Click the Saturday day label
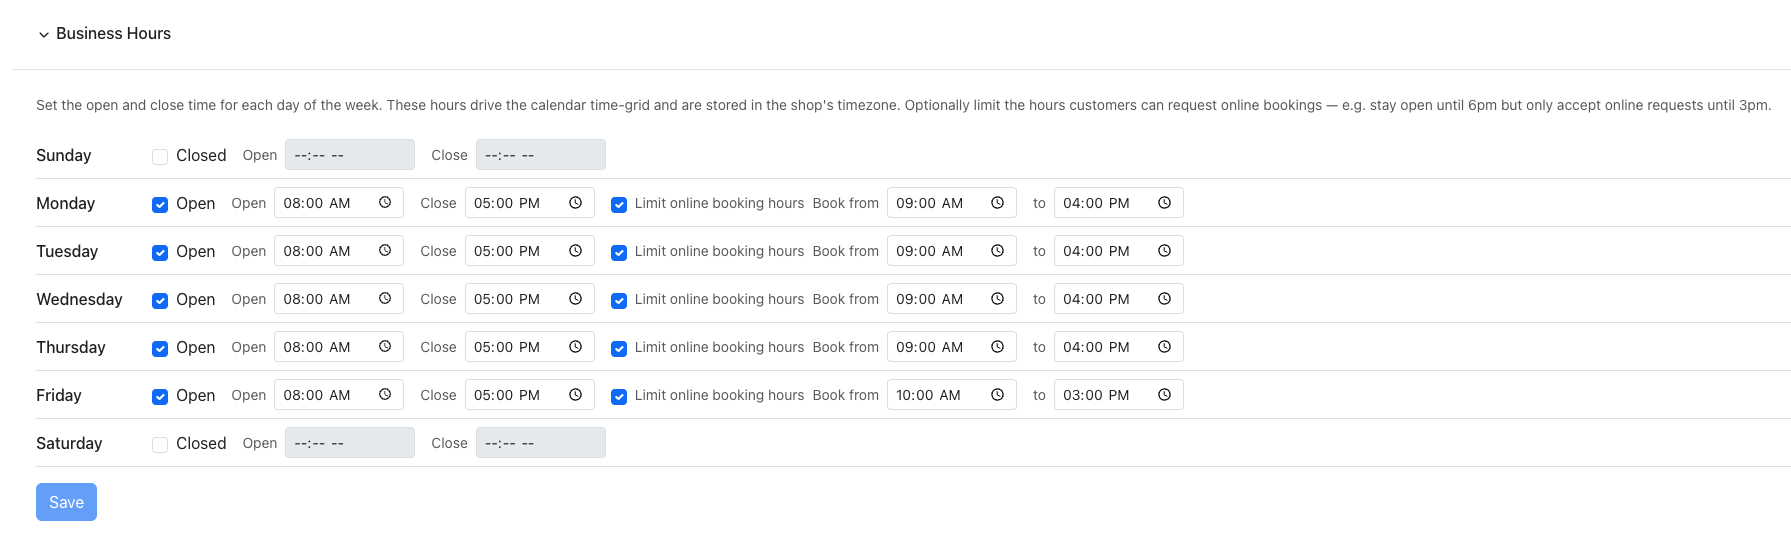Viewport: 1791px width, 540px height. (x=69, y=443)
